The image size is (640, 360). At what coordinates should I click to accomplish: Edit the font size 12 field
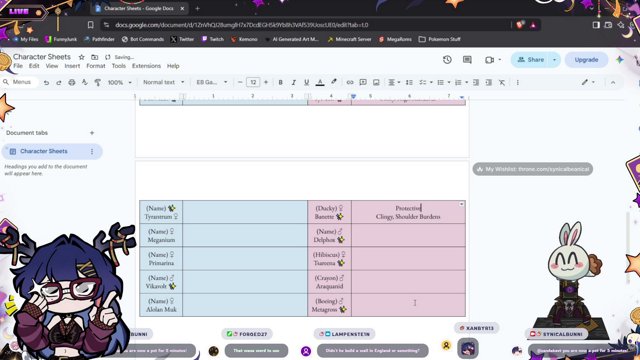tap(253, 82)
